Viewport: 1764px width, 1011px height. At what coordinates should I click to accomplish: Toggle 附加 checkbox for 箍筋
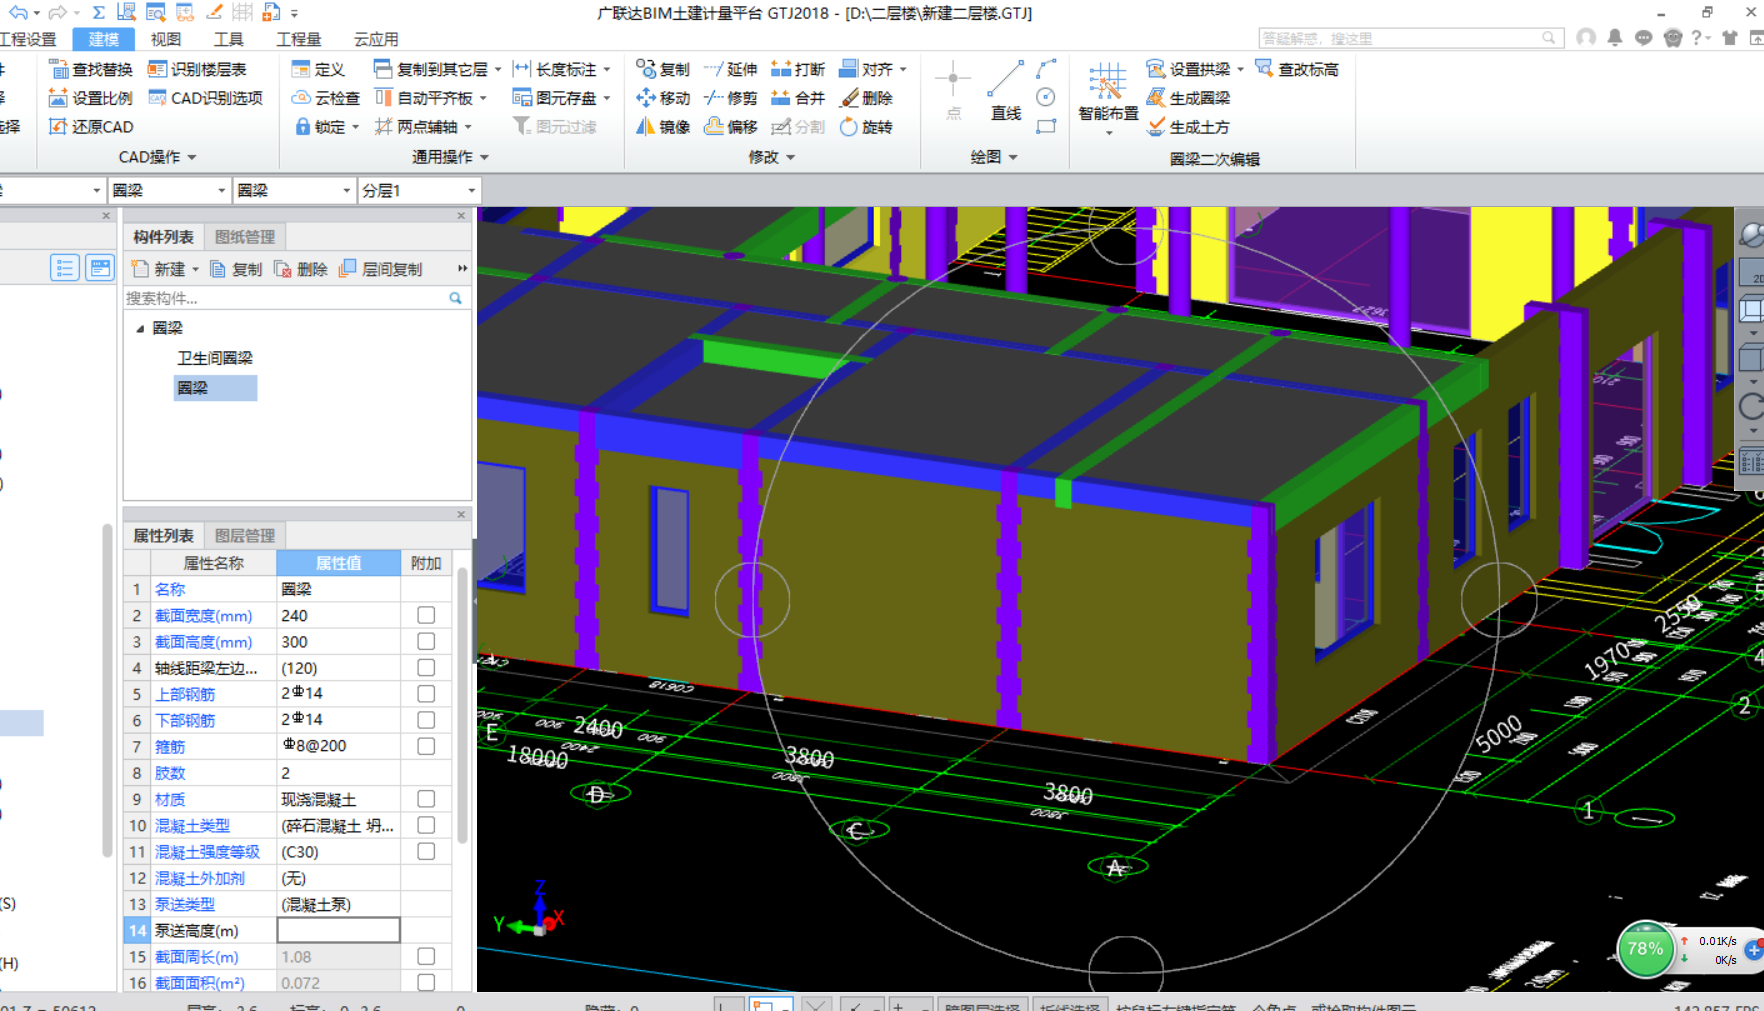(426, 746)
